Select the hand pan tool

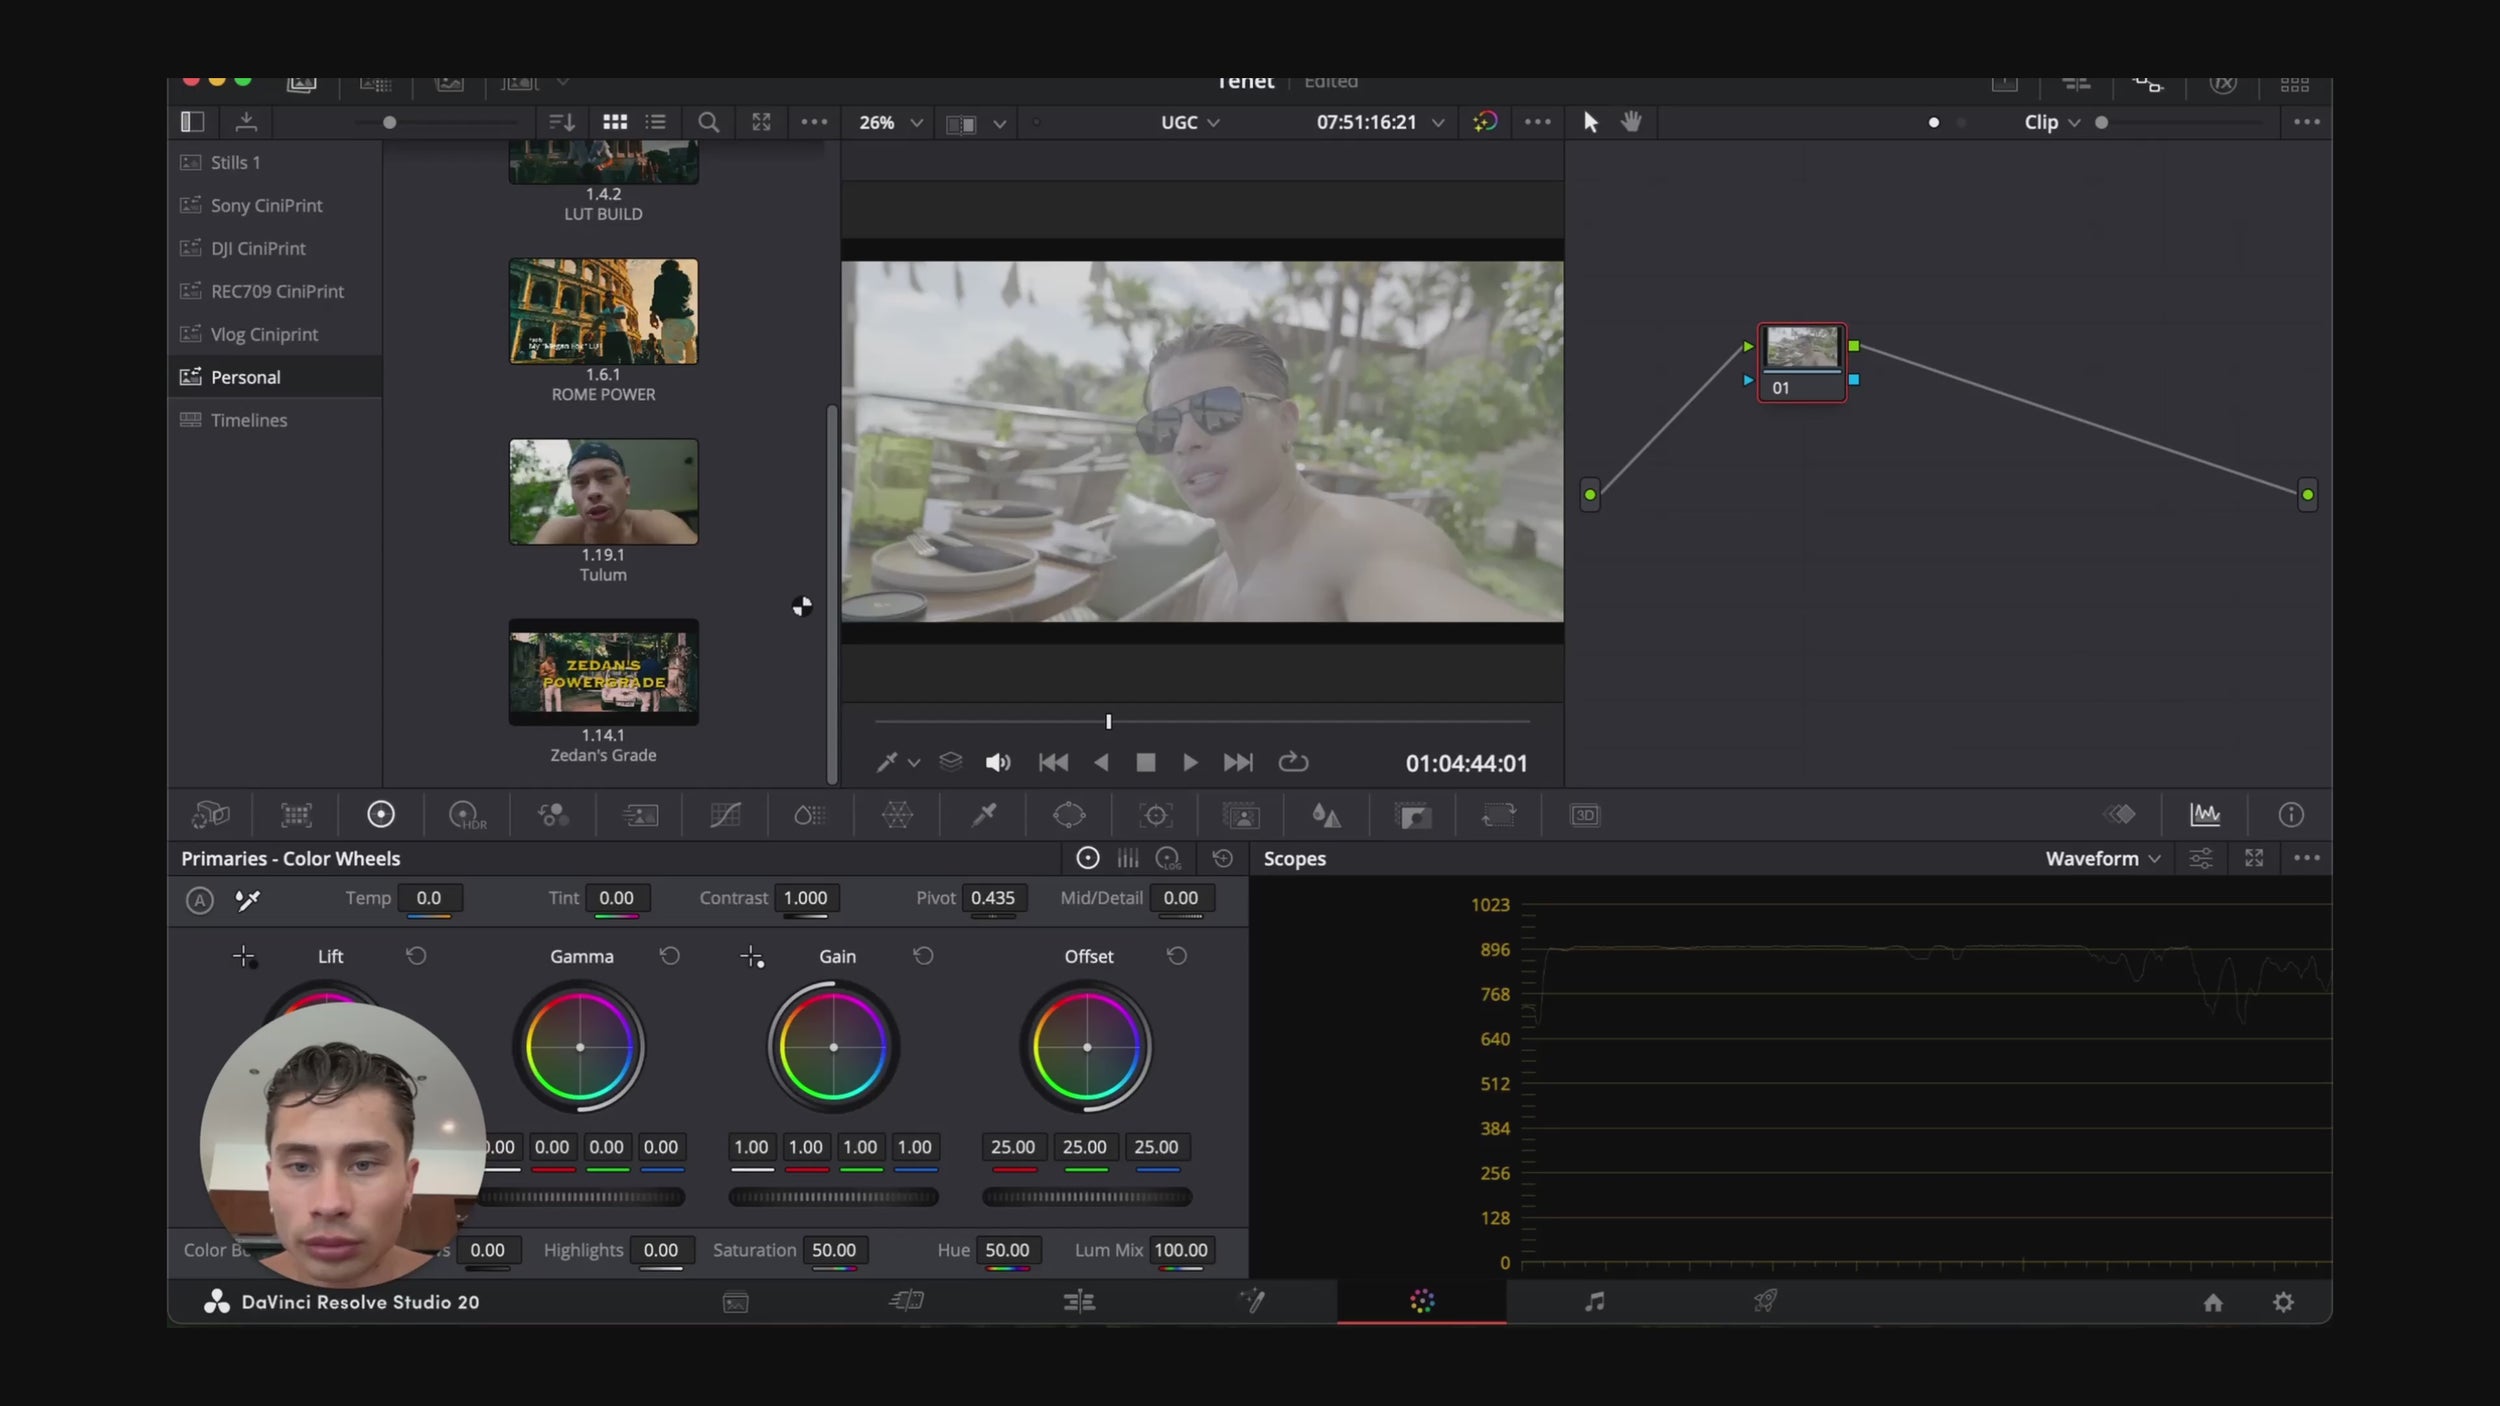pos(1631,122)
